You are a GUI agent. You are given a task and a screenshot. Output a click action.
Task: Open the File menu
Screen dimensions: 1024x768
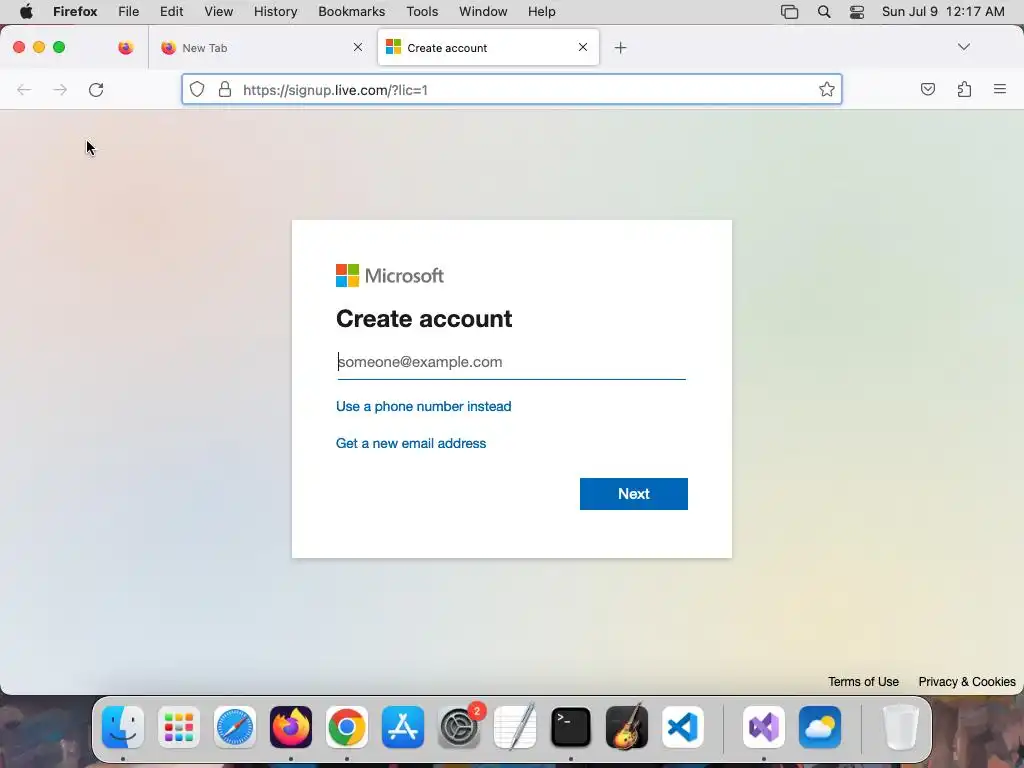(129, 12)
